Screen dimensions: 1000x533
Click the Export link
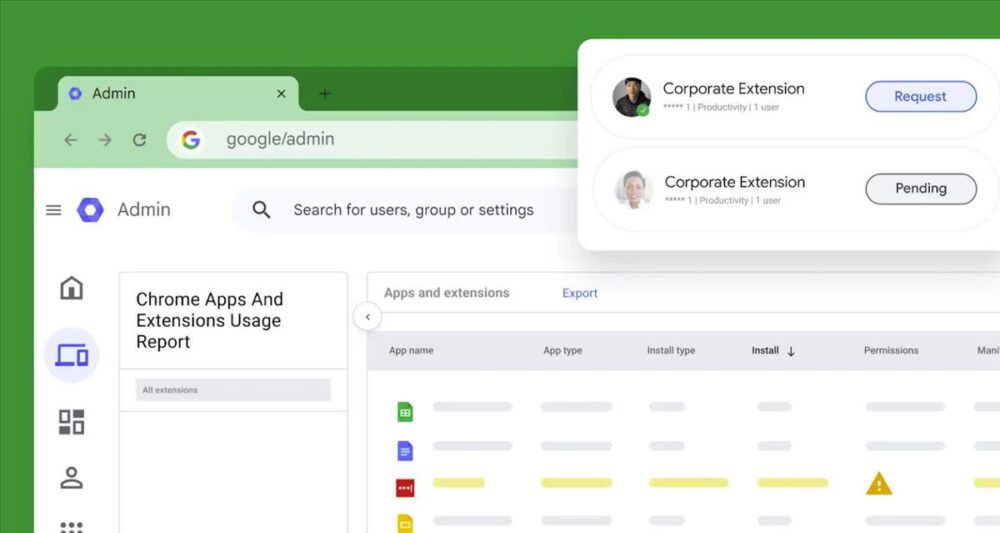pyautogui.click(x=580, y=293)
